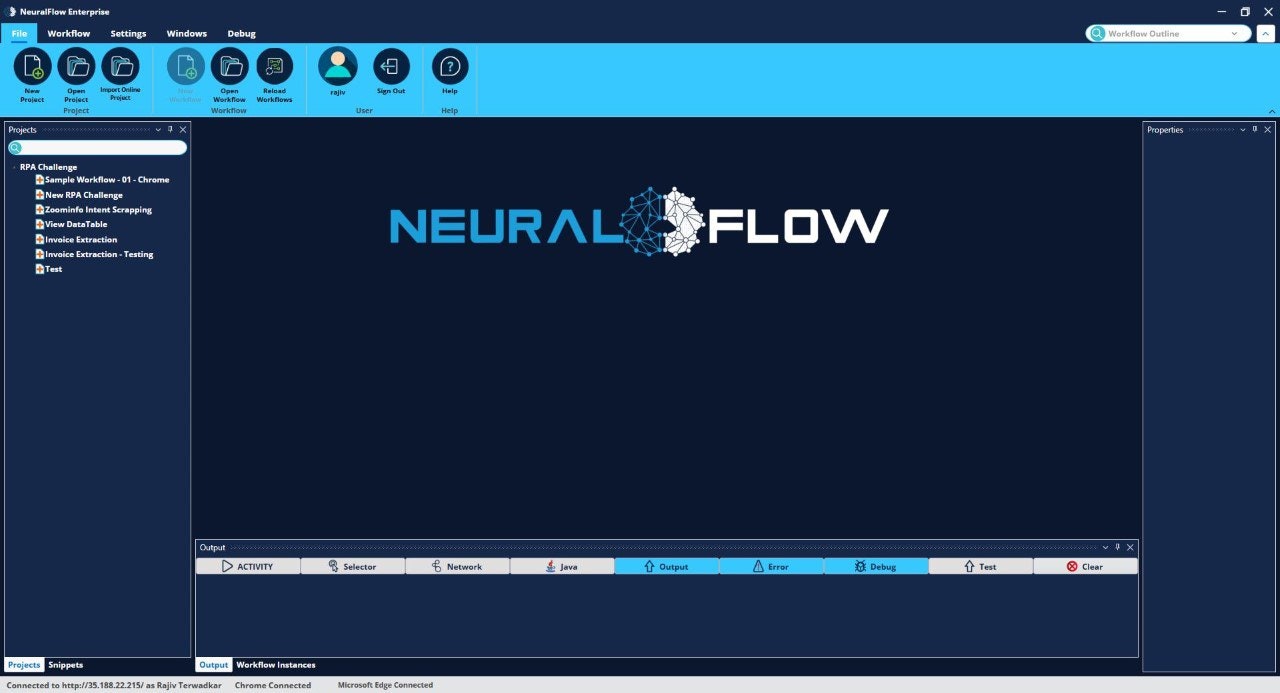This screenshot has height=693, width=1280.
Task: Disable the Error log filter
Action: (x=771, y=566)
